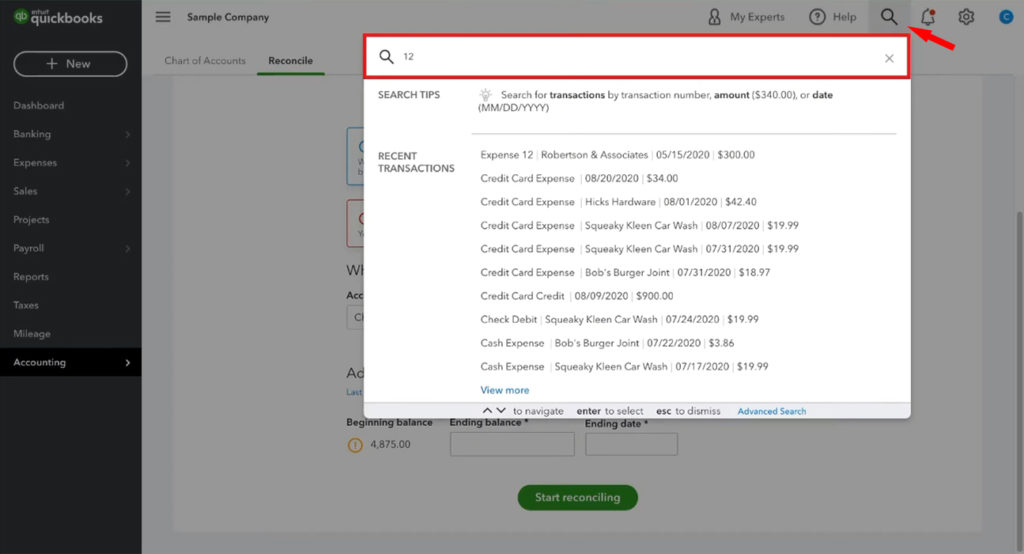Open Mileage in sidebar
This screenshot has height=554, width=1024.
pos(31,334)
